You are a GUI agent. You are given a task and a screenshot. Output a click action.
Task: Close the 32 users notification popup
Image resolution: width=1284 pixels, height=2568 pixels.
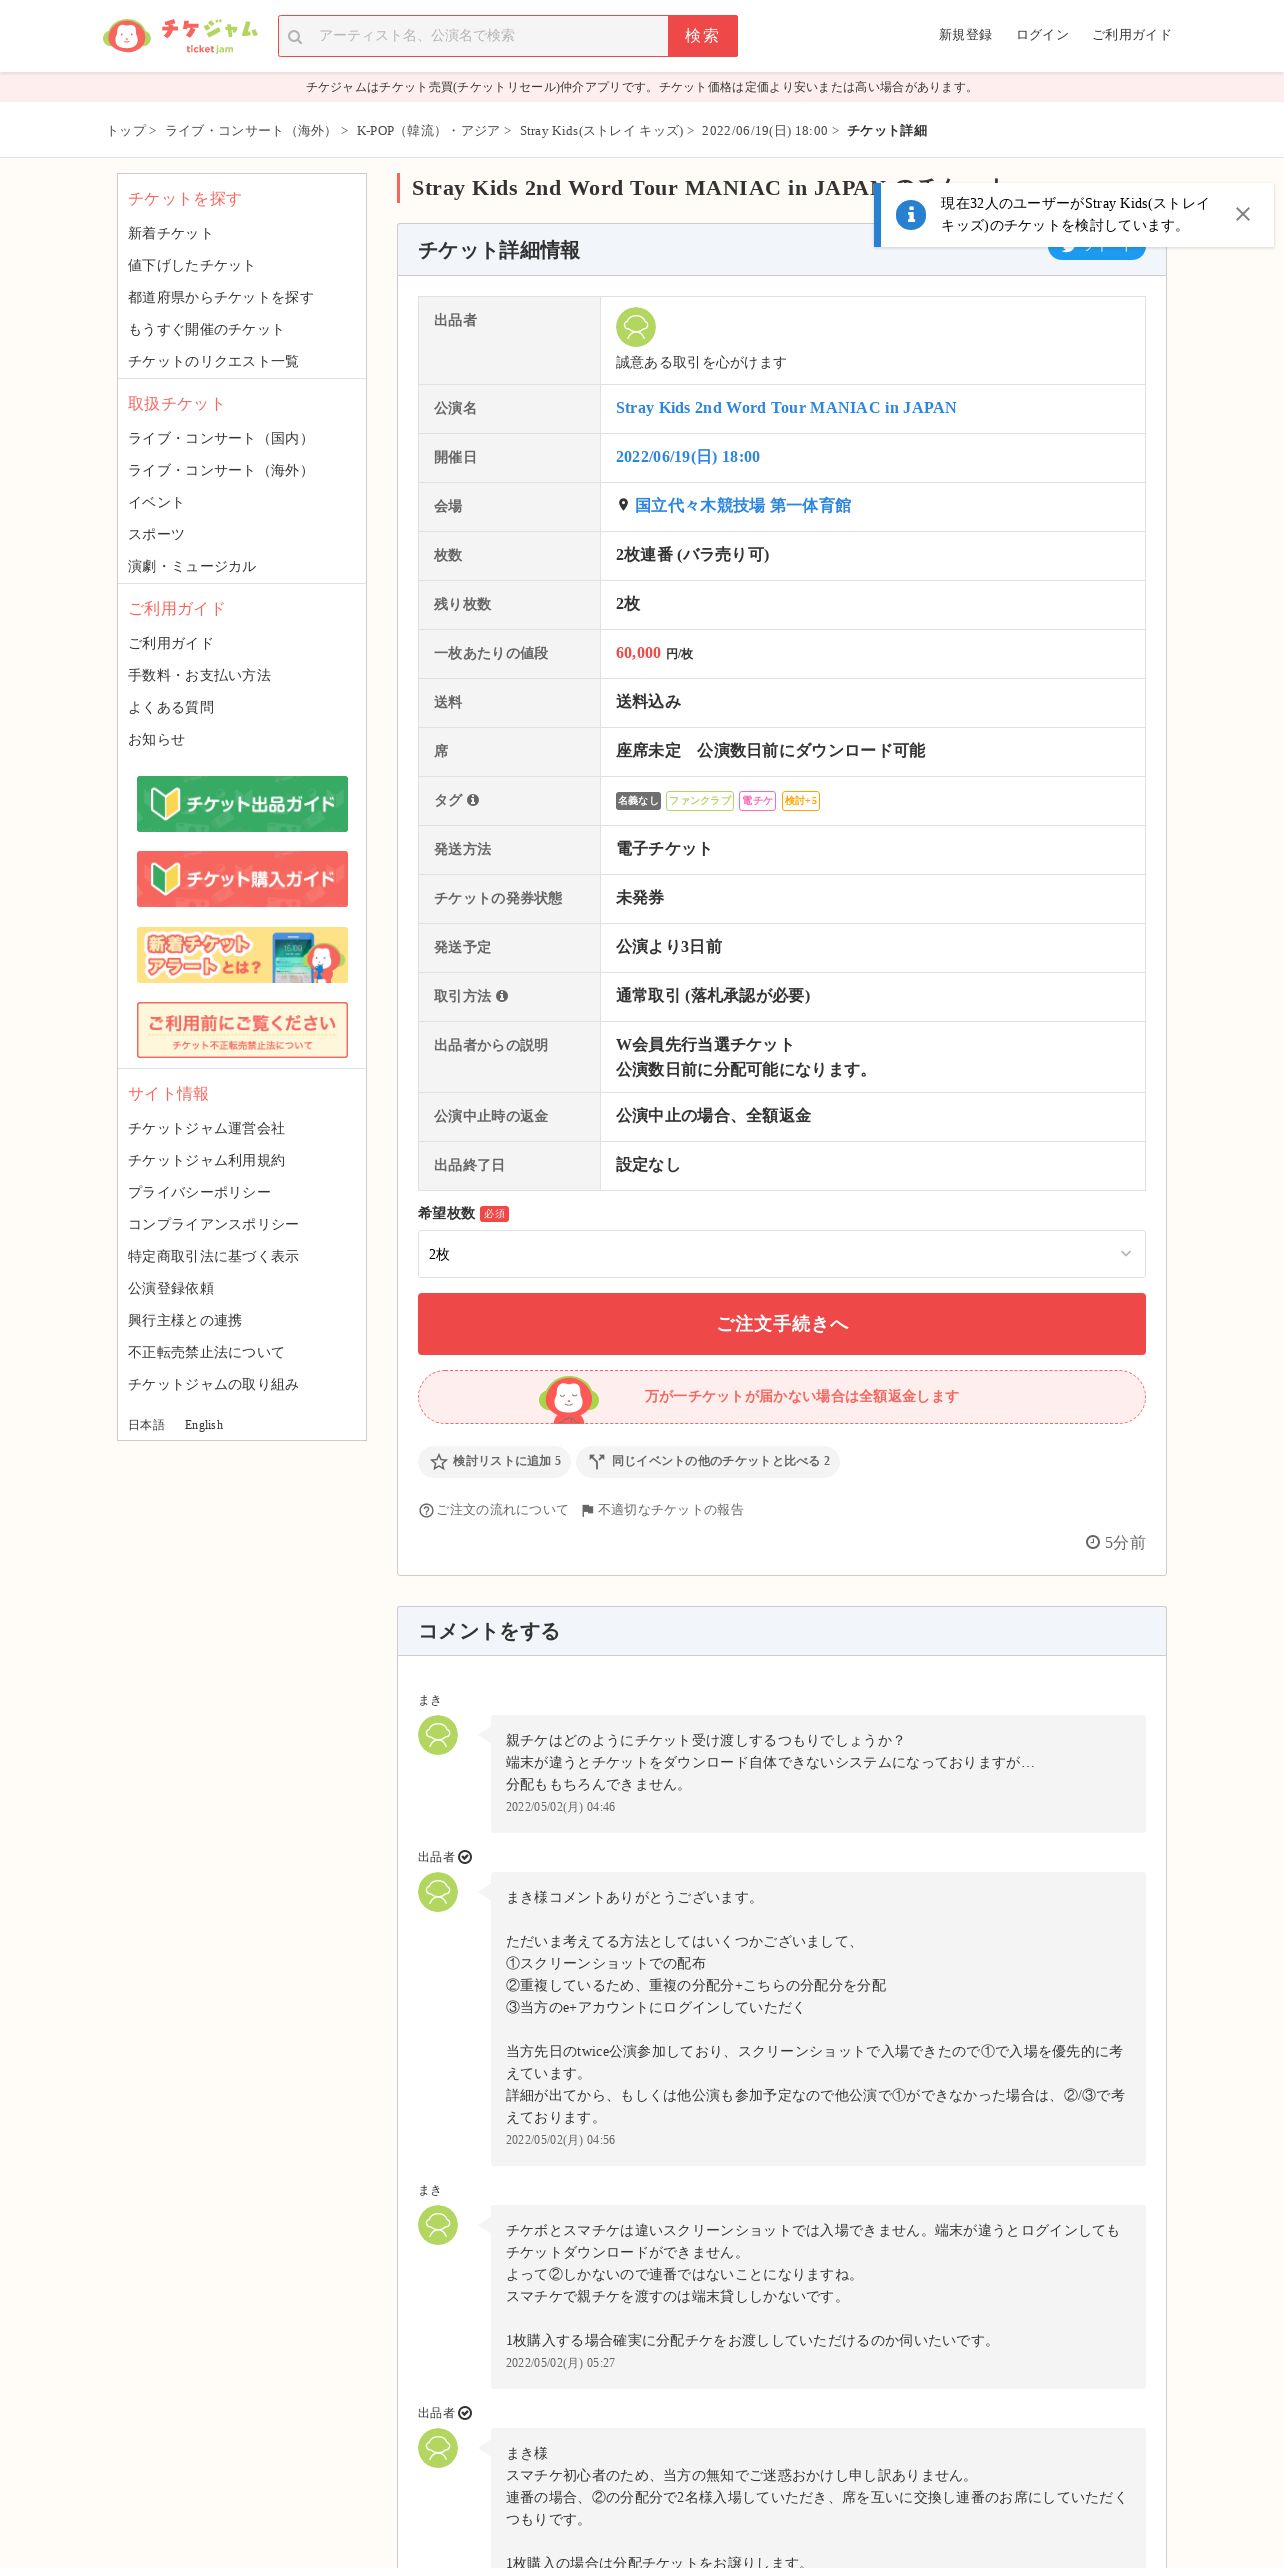1242,214
